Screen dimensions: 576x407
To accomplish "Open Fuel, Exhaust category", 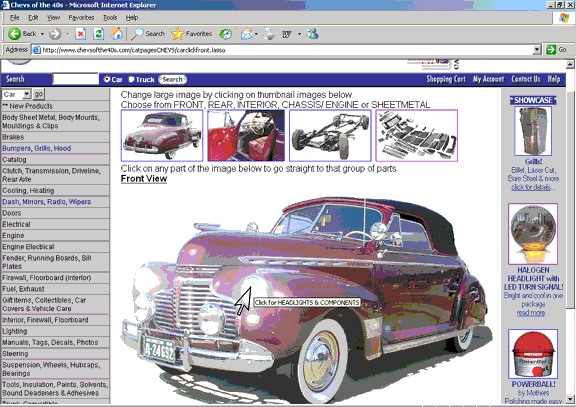I will [23, 289].
